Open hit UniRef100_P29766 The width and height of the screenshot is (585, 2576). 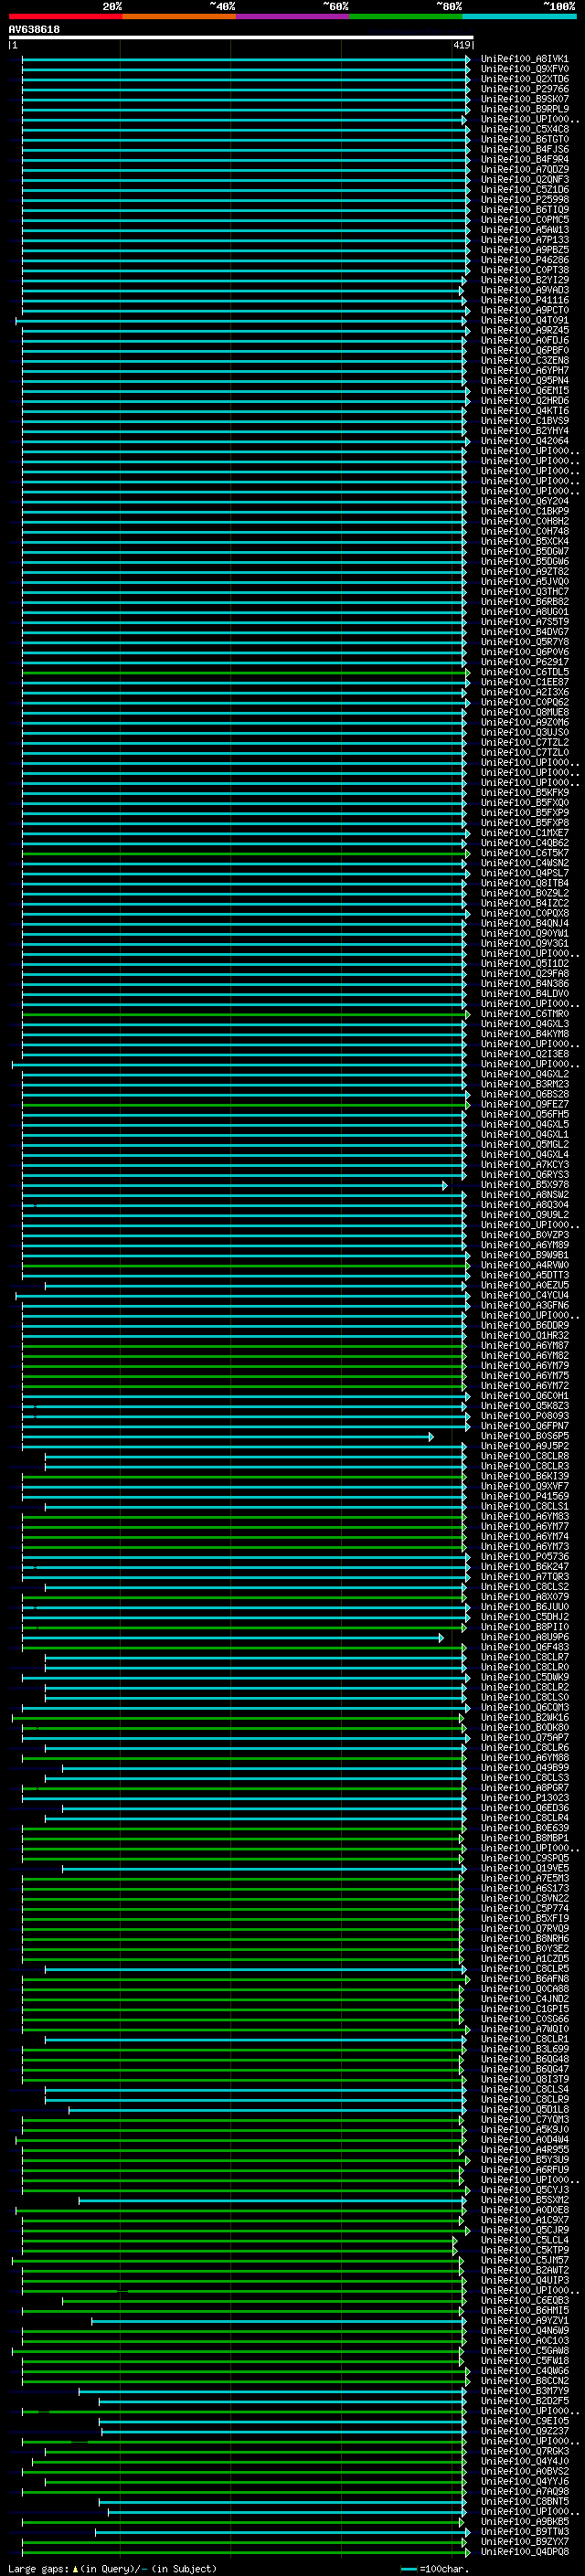tap(524, 89)
